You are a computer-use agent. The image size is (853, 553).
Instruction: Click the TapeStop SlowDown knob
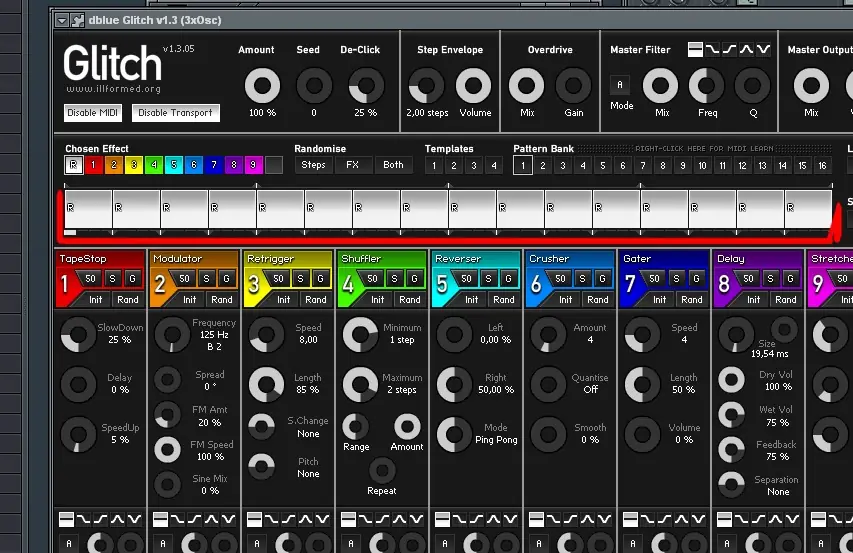[78, 334]
